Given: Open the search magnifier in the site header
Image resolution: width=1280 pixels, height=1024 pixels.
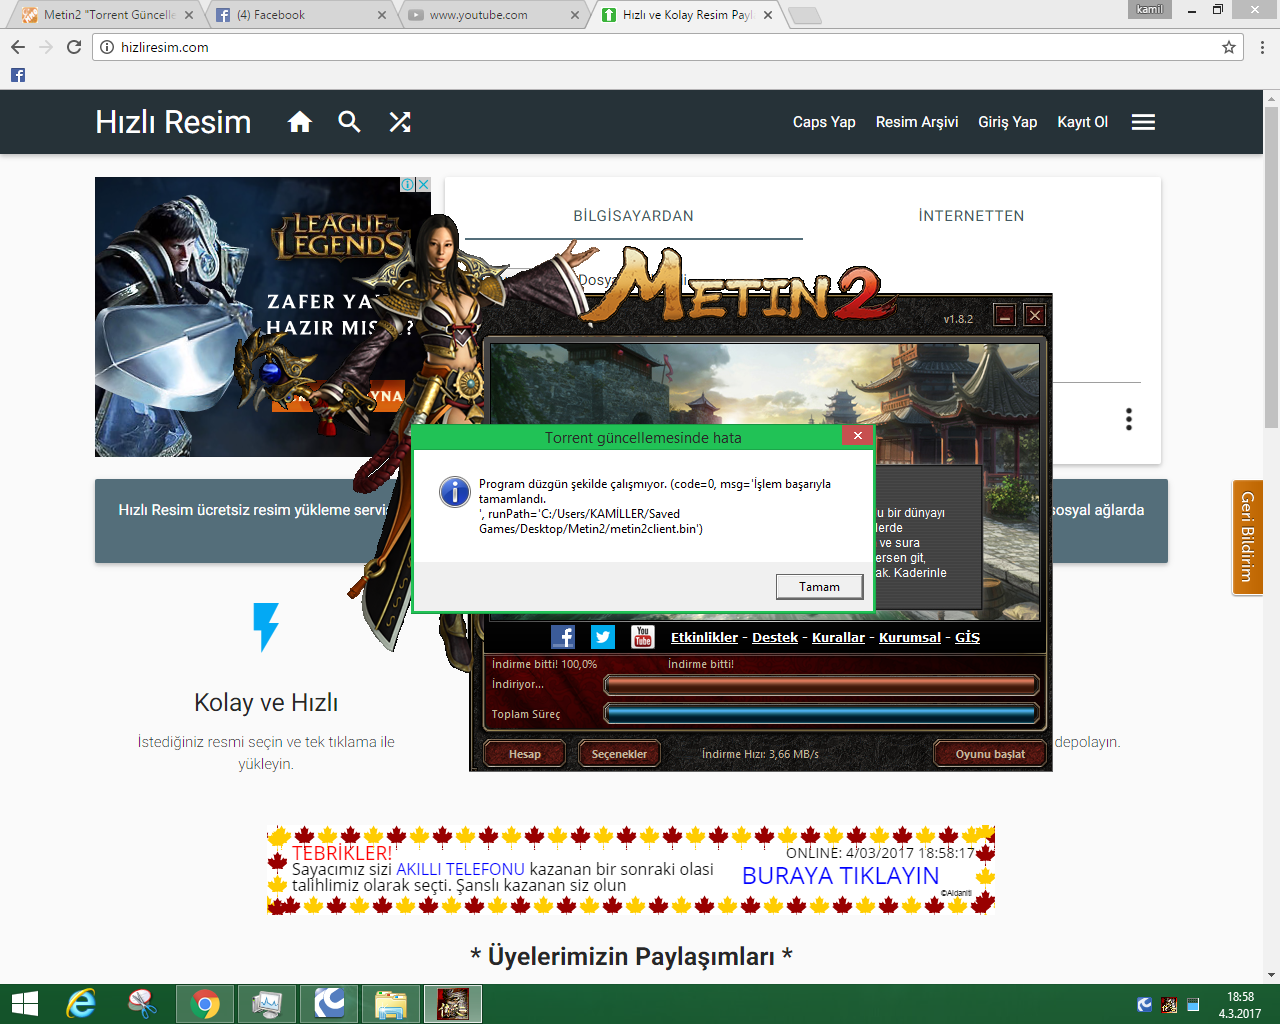Looking at the screenshot, I should point(349,122).
